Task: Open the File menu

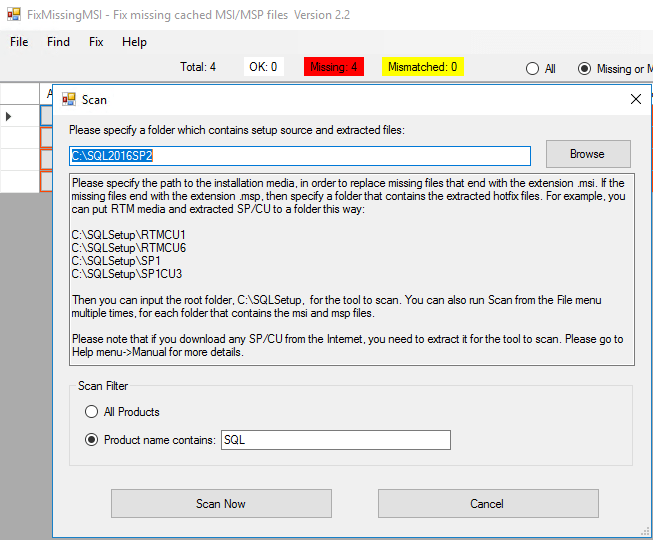Action: coord(19,42)
